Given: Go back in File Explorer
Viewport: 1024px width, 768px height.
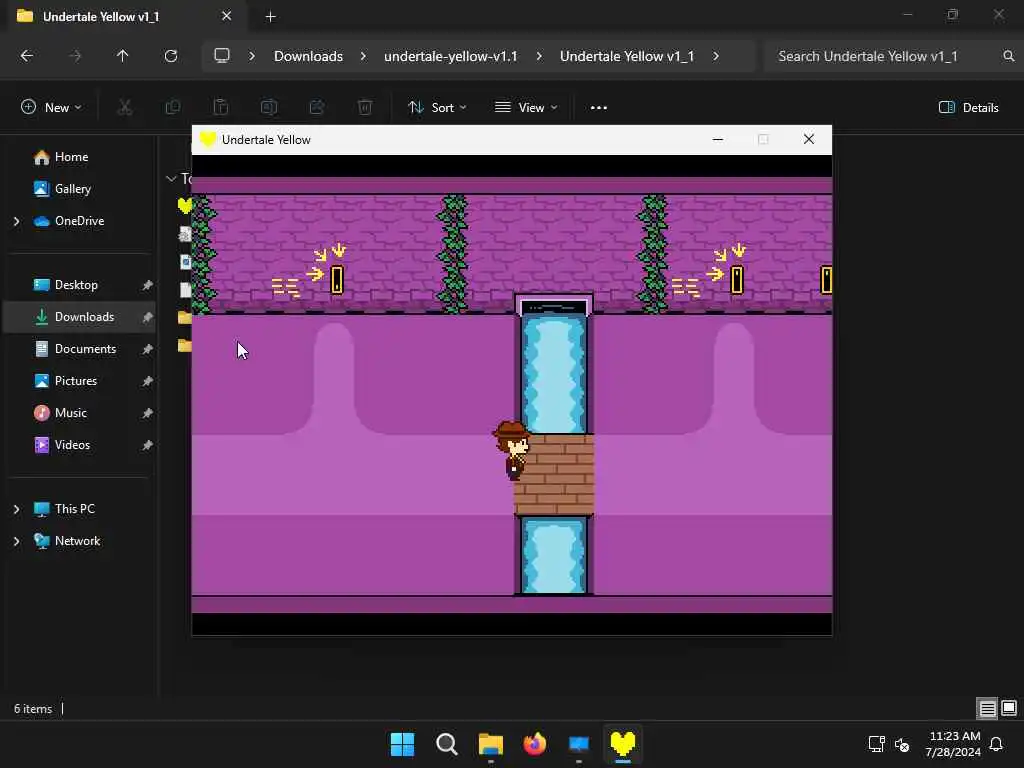Looking at the screenshot, I should [27, 56].
